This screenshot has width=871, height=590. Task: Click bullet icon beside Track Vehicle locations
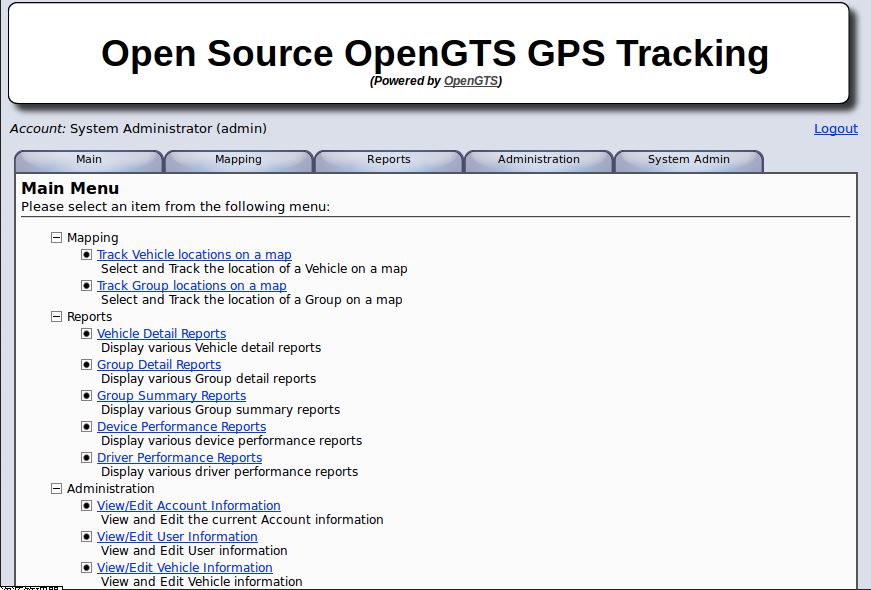tap(86, 254)
